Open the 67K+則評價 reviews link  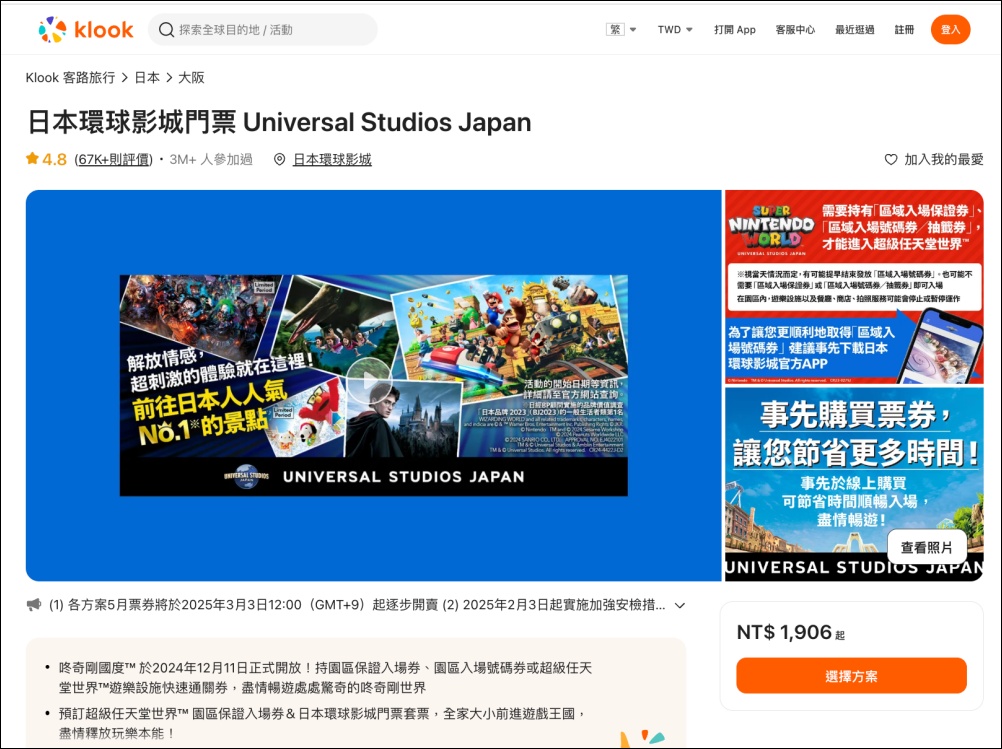point(114,159)
